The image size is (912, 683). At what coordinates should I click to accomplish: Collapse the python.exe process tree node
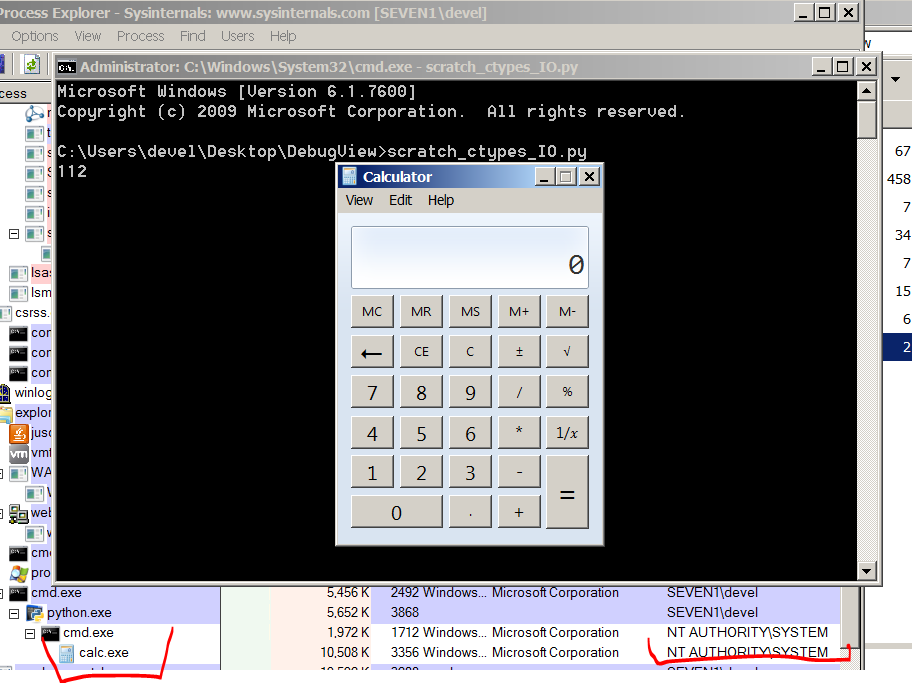[14, 612]
